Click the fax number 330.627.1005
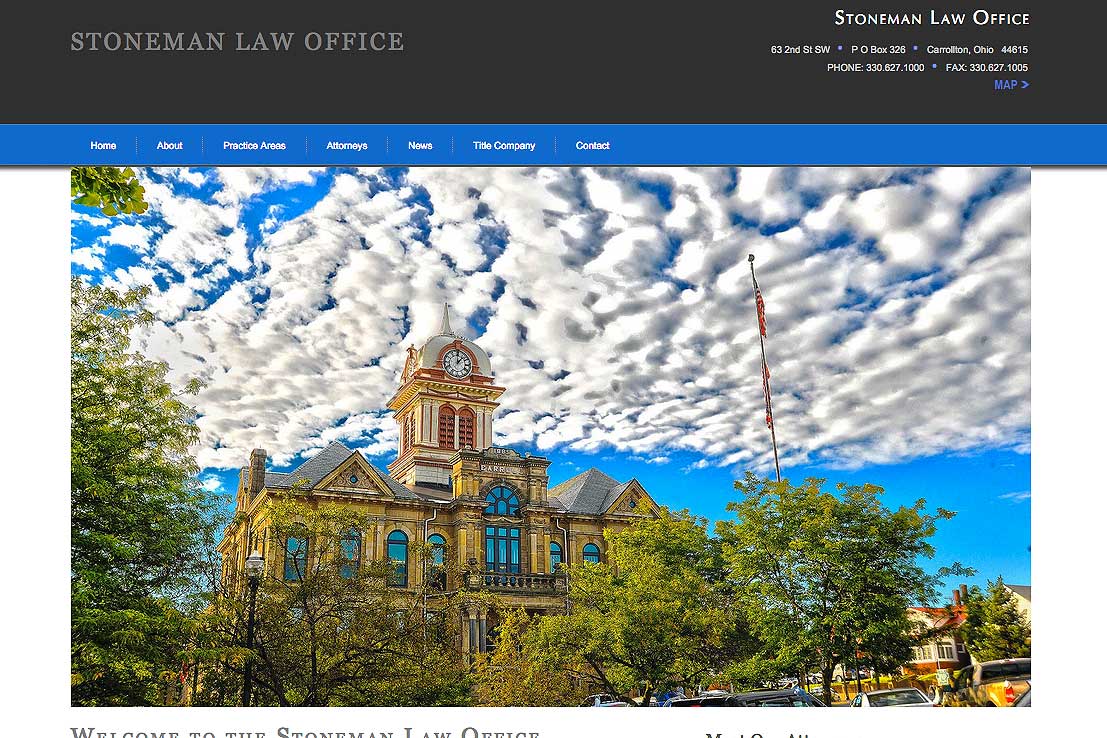Image resolution: width=1107 pixels, height=738 pixels. [x=1000, y=67]
